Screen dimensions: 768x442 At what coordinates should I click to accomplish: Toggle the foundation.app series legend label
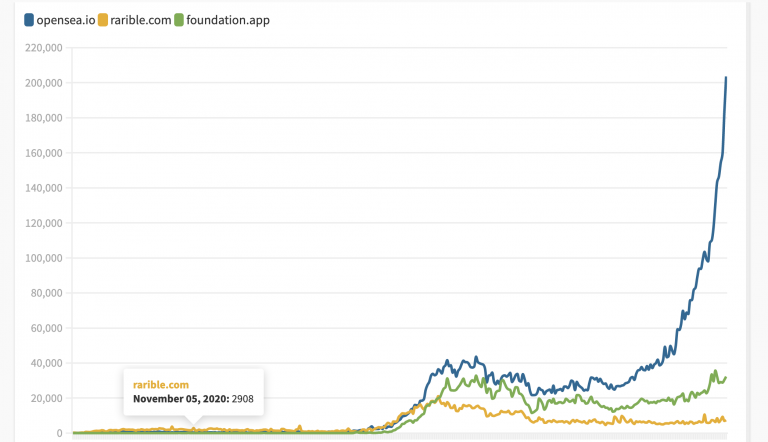228,19
